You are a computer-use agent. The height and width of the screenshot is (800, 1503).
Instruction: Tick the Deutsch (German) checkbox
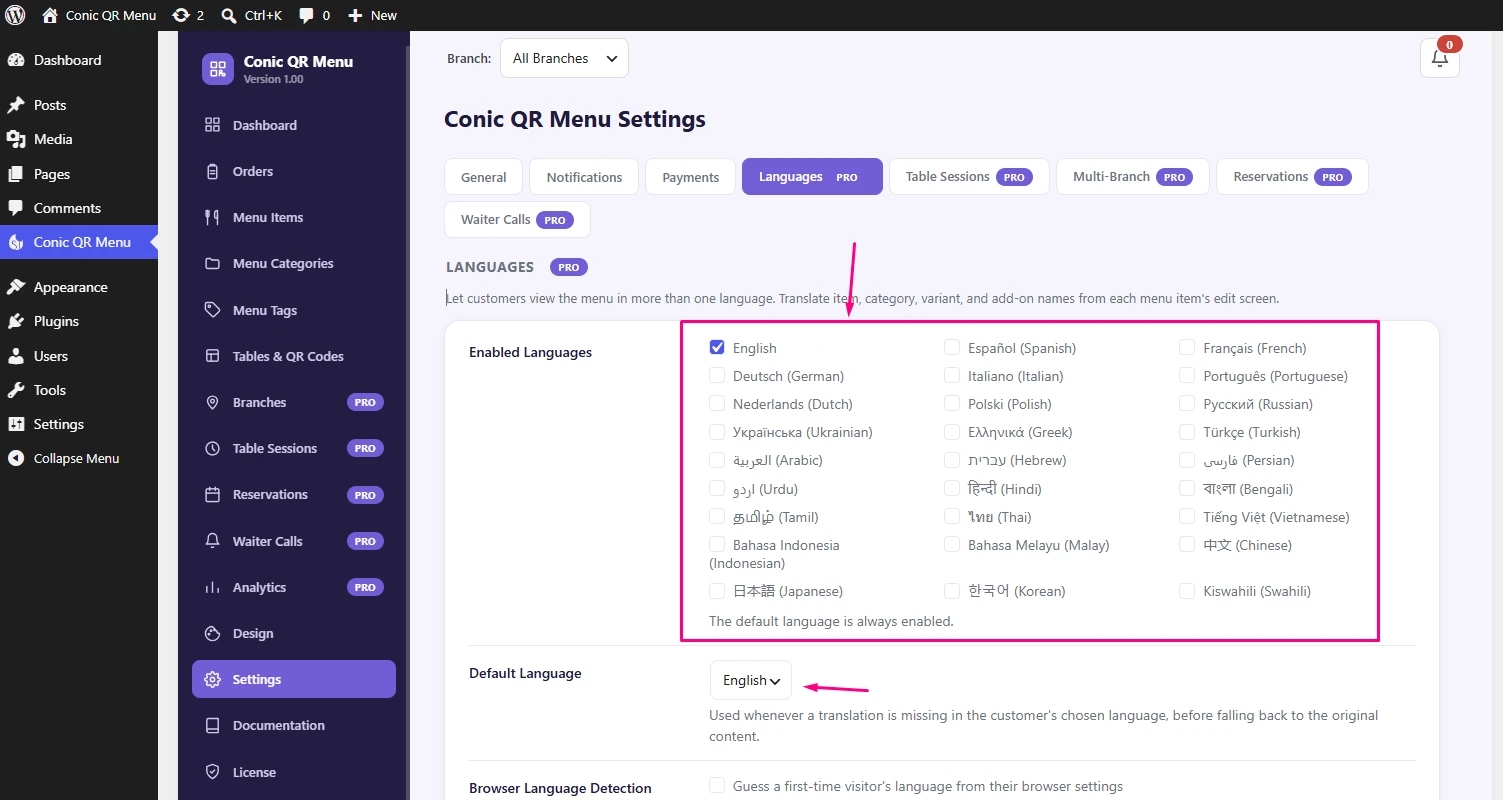point(717,375)
